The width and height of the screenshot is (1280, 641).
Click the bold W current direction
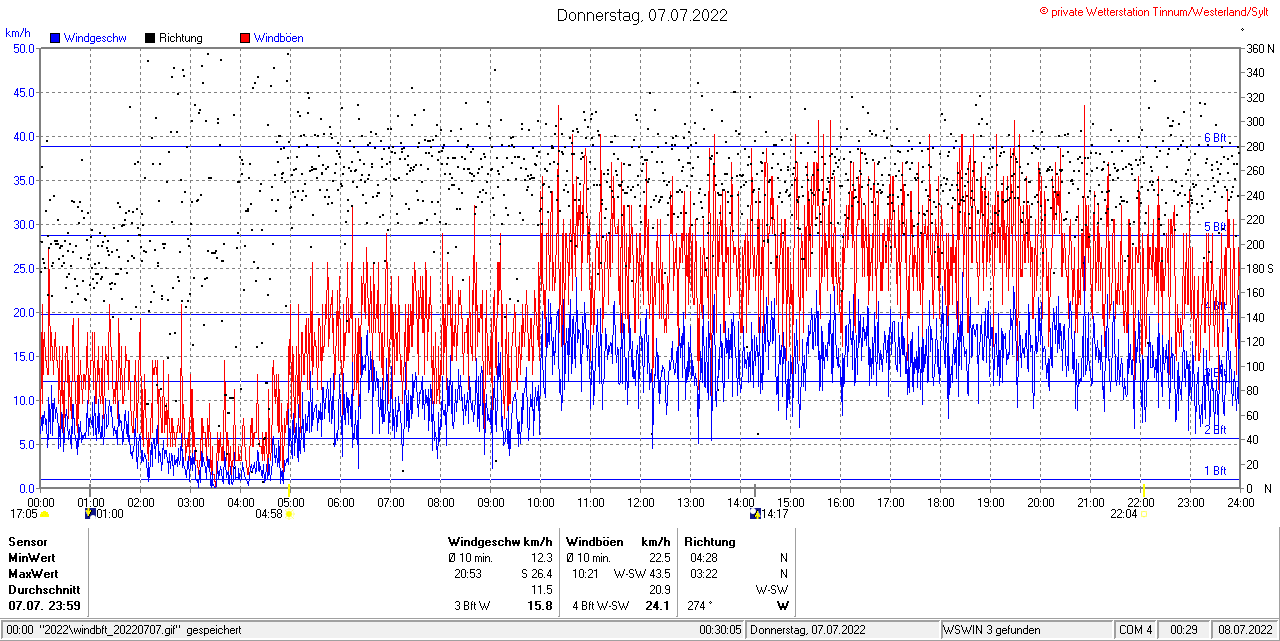tap(784, 606)
